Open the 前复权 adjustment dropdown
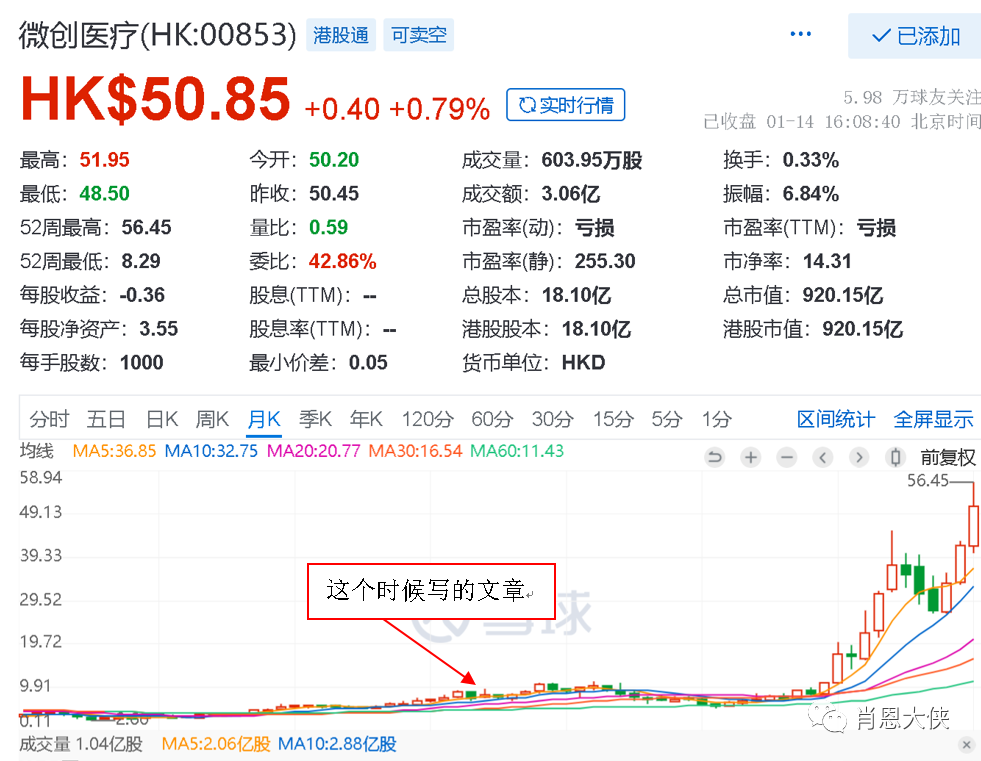Screen dimensions: 981x761 [948, 457]
